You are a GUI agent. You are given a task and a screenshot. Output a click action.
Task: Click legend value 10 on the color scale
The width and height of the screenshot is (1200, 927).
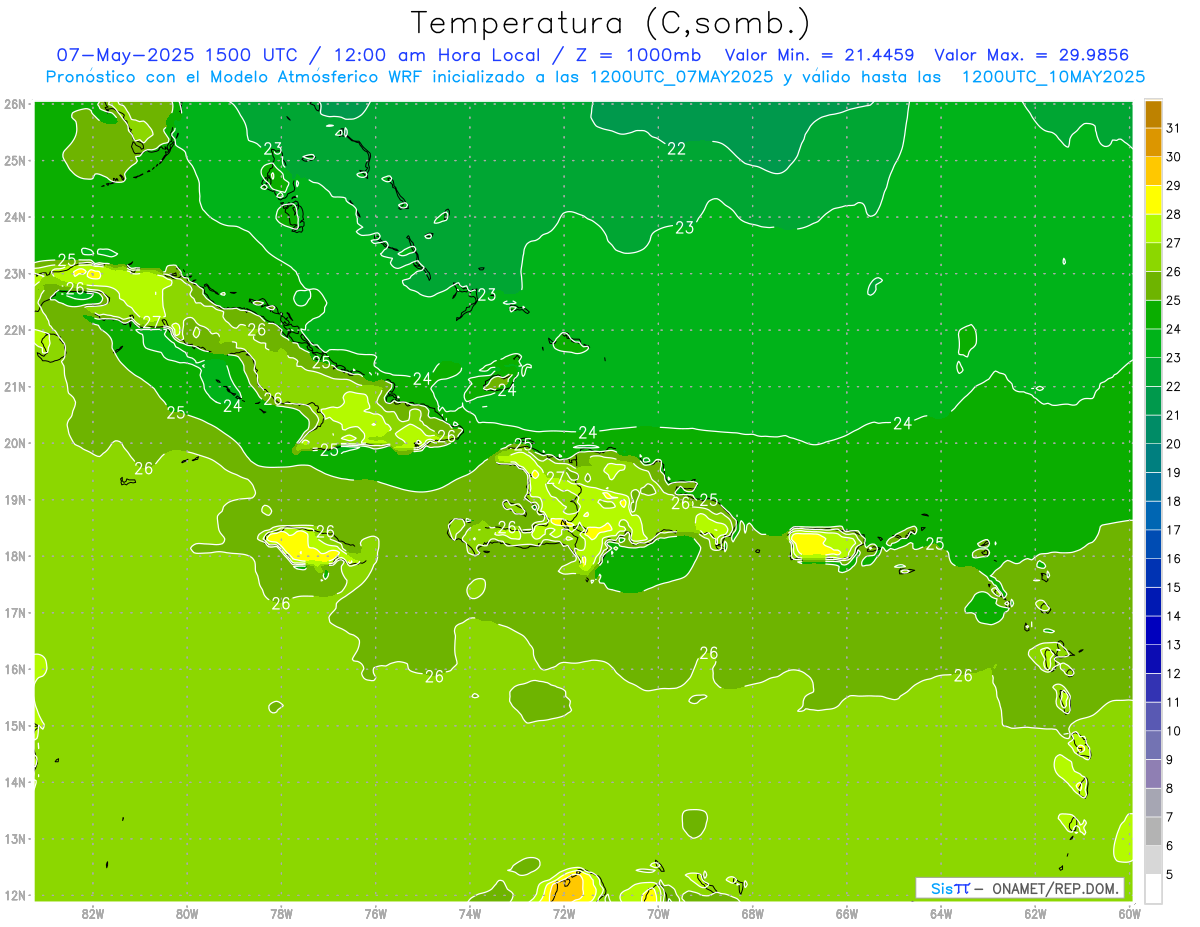point(1173,731)
